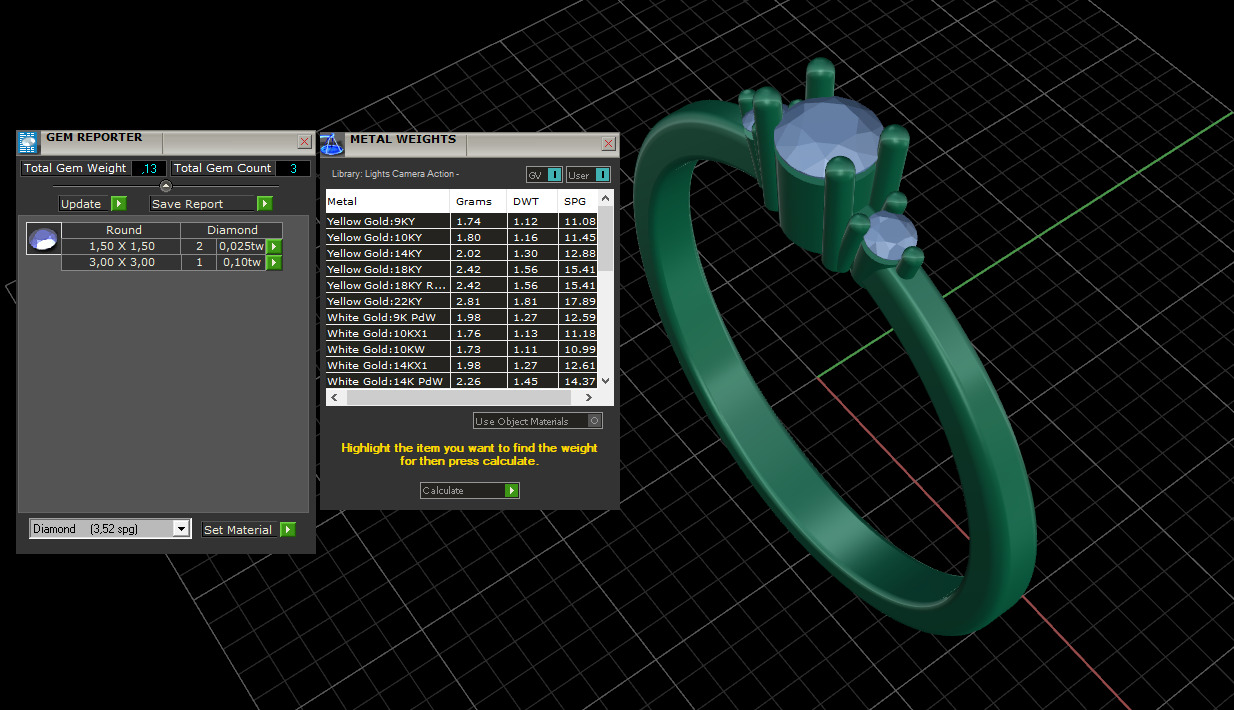Click the 1,50 X 1,50 gem size cell
This screenshot has height=710, width=1234.
pyautogui.click(x=121, y=247)
